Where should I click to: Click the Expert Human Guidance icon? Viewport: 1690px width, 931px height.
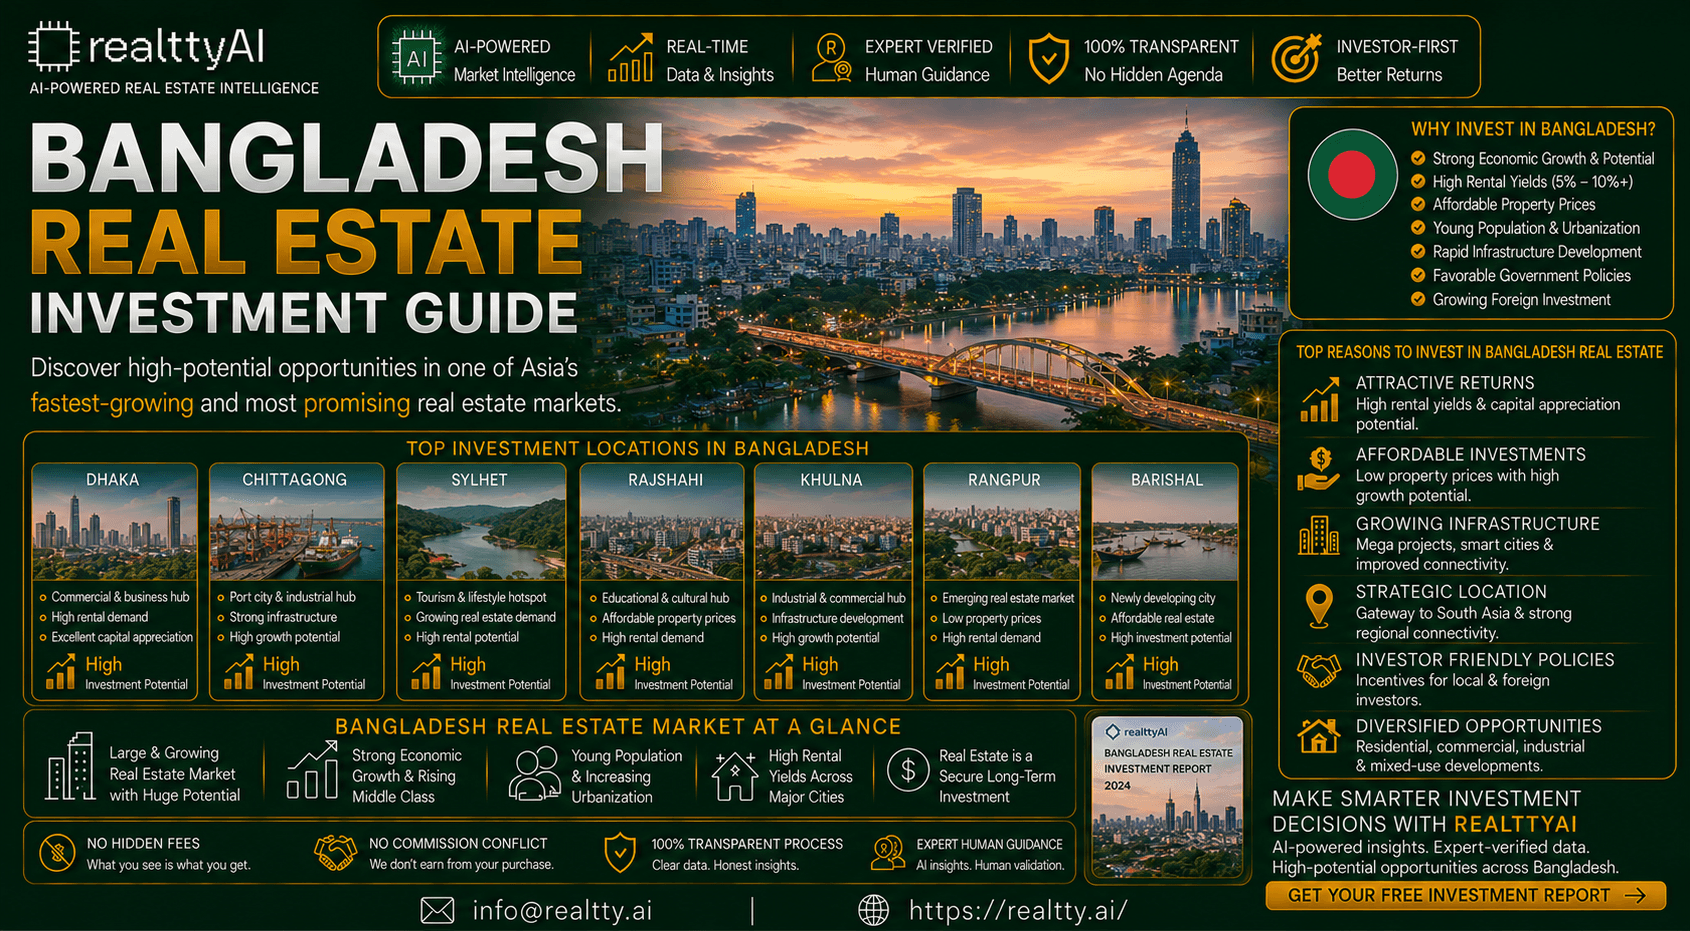click(888, 853)
